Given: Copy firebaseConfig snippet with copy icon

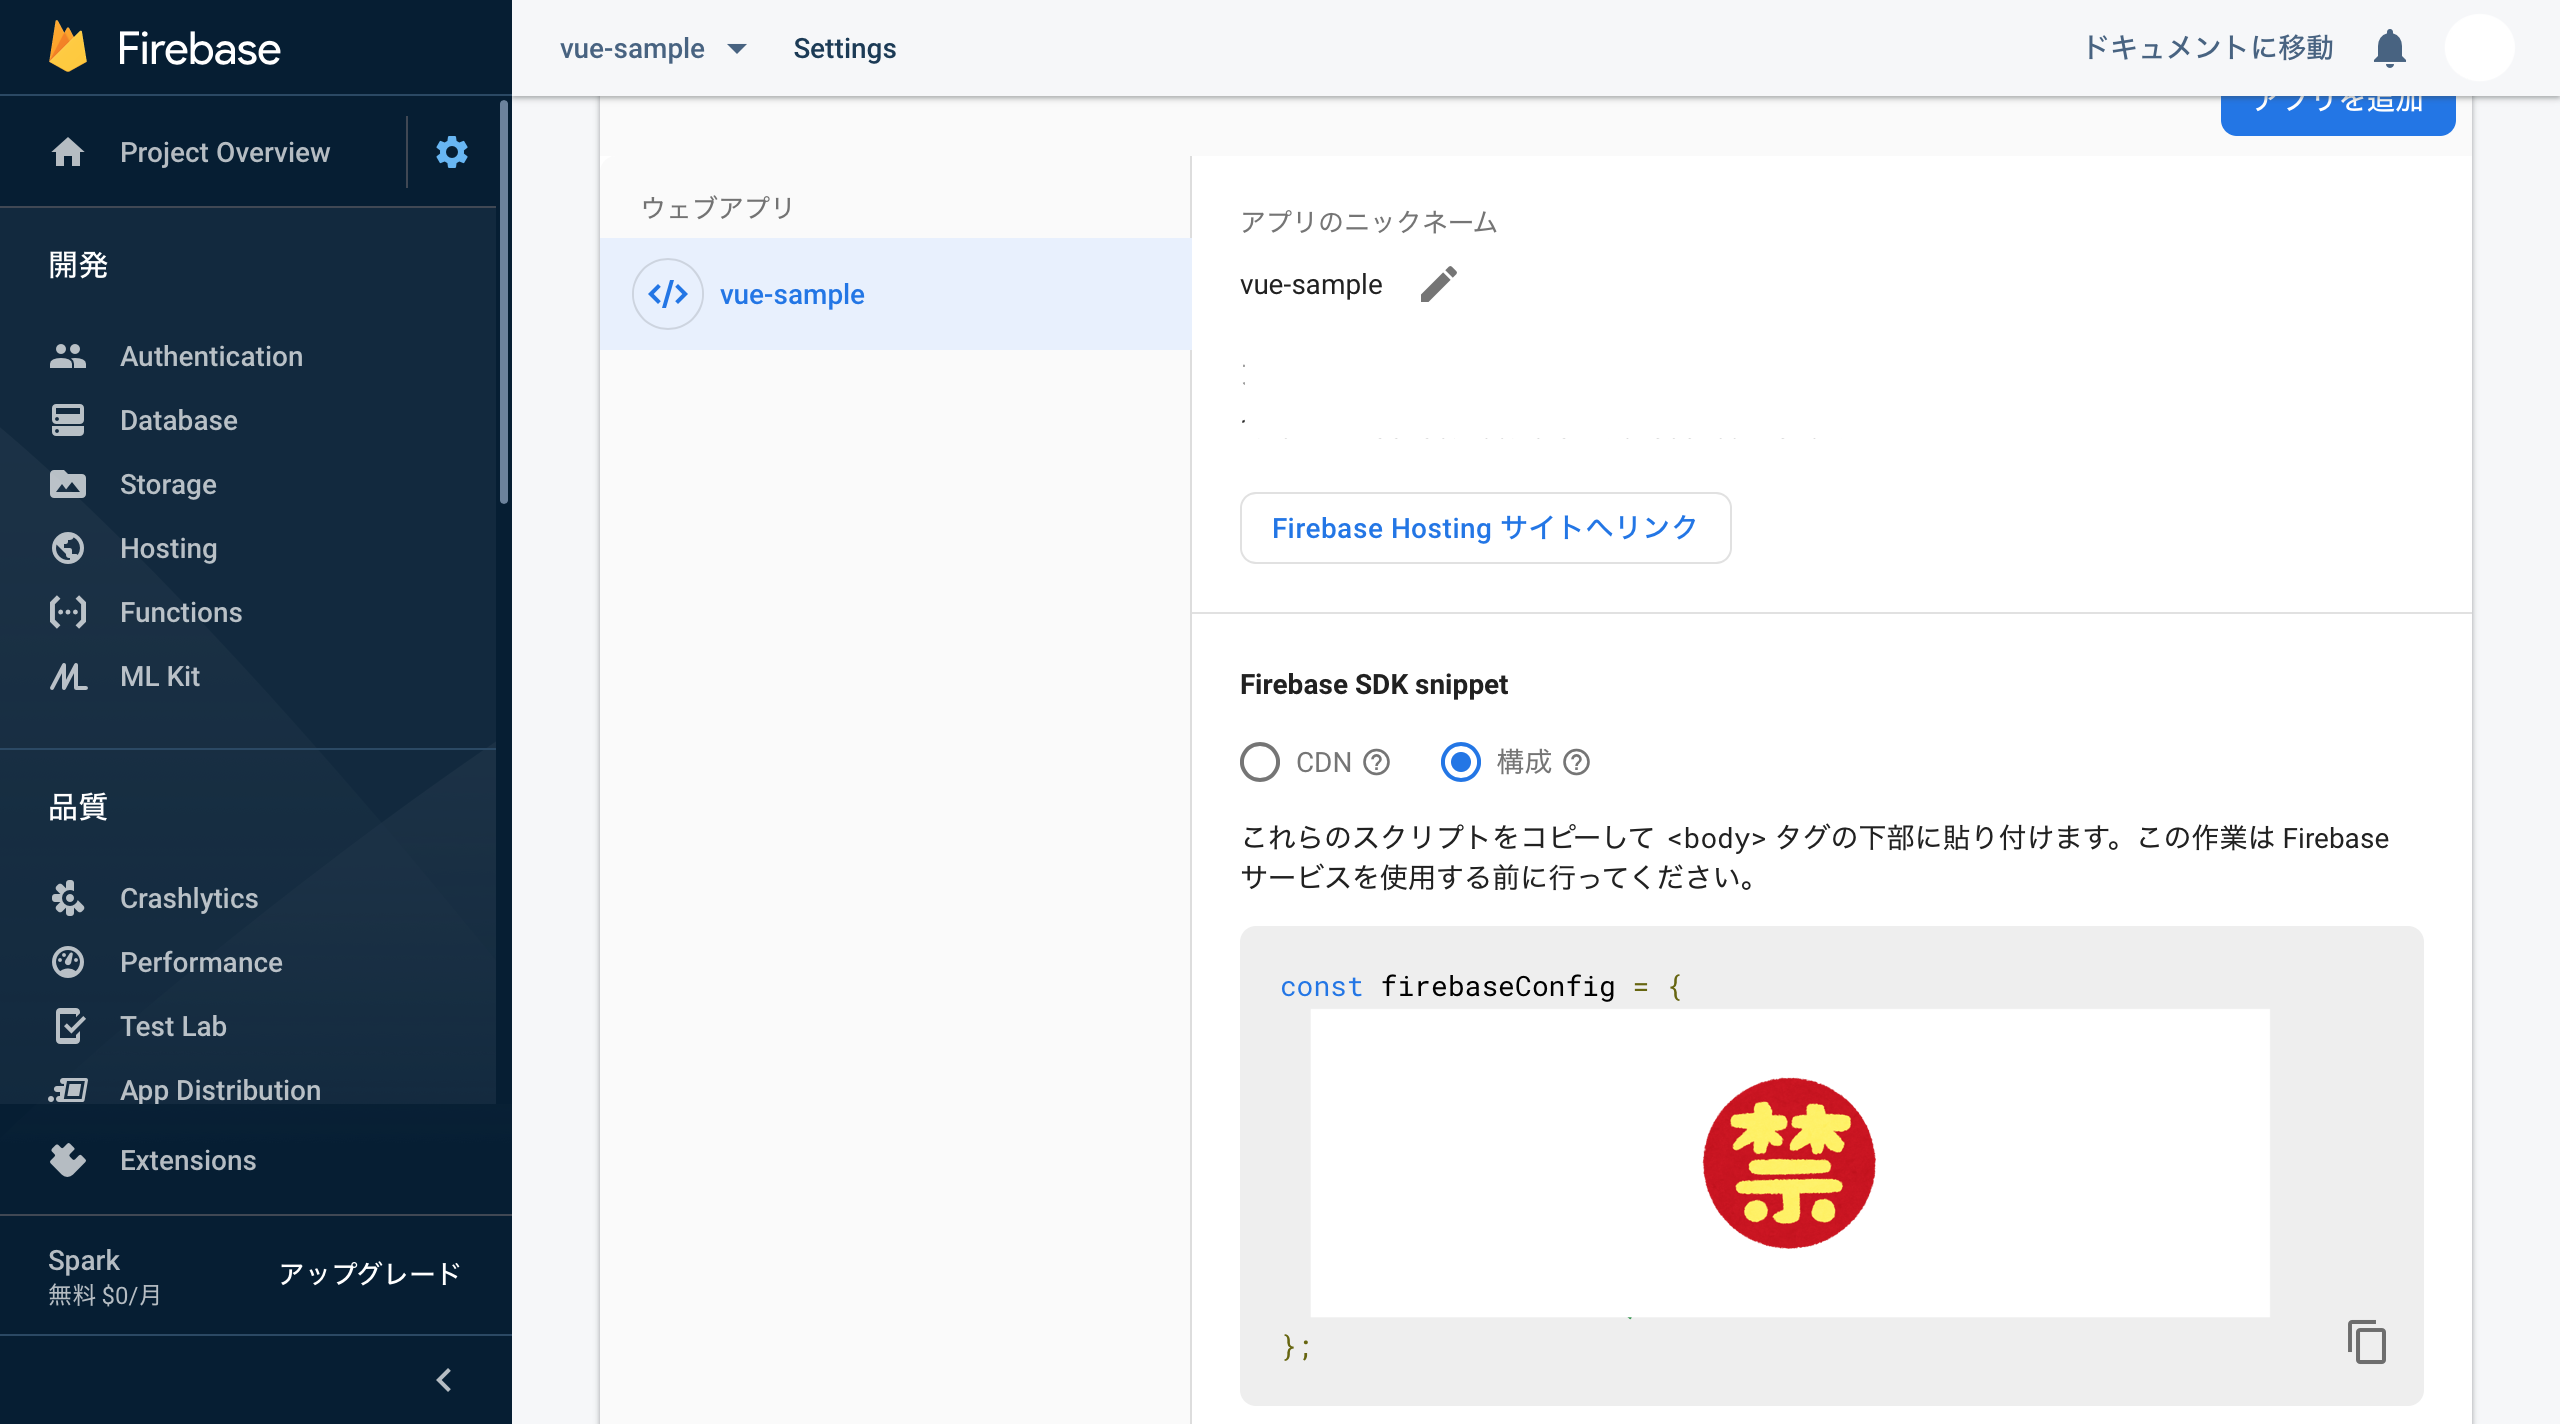Looking at the screenshot, I should 2367,1342.
